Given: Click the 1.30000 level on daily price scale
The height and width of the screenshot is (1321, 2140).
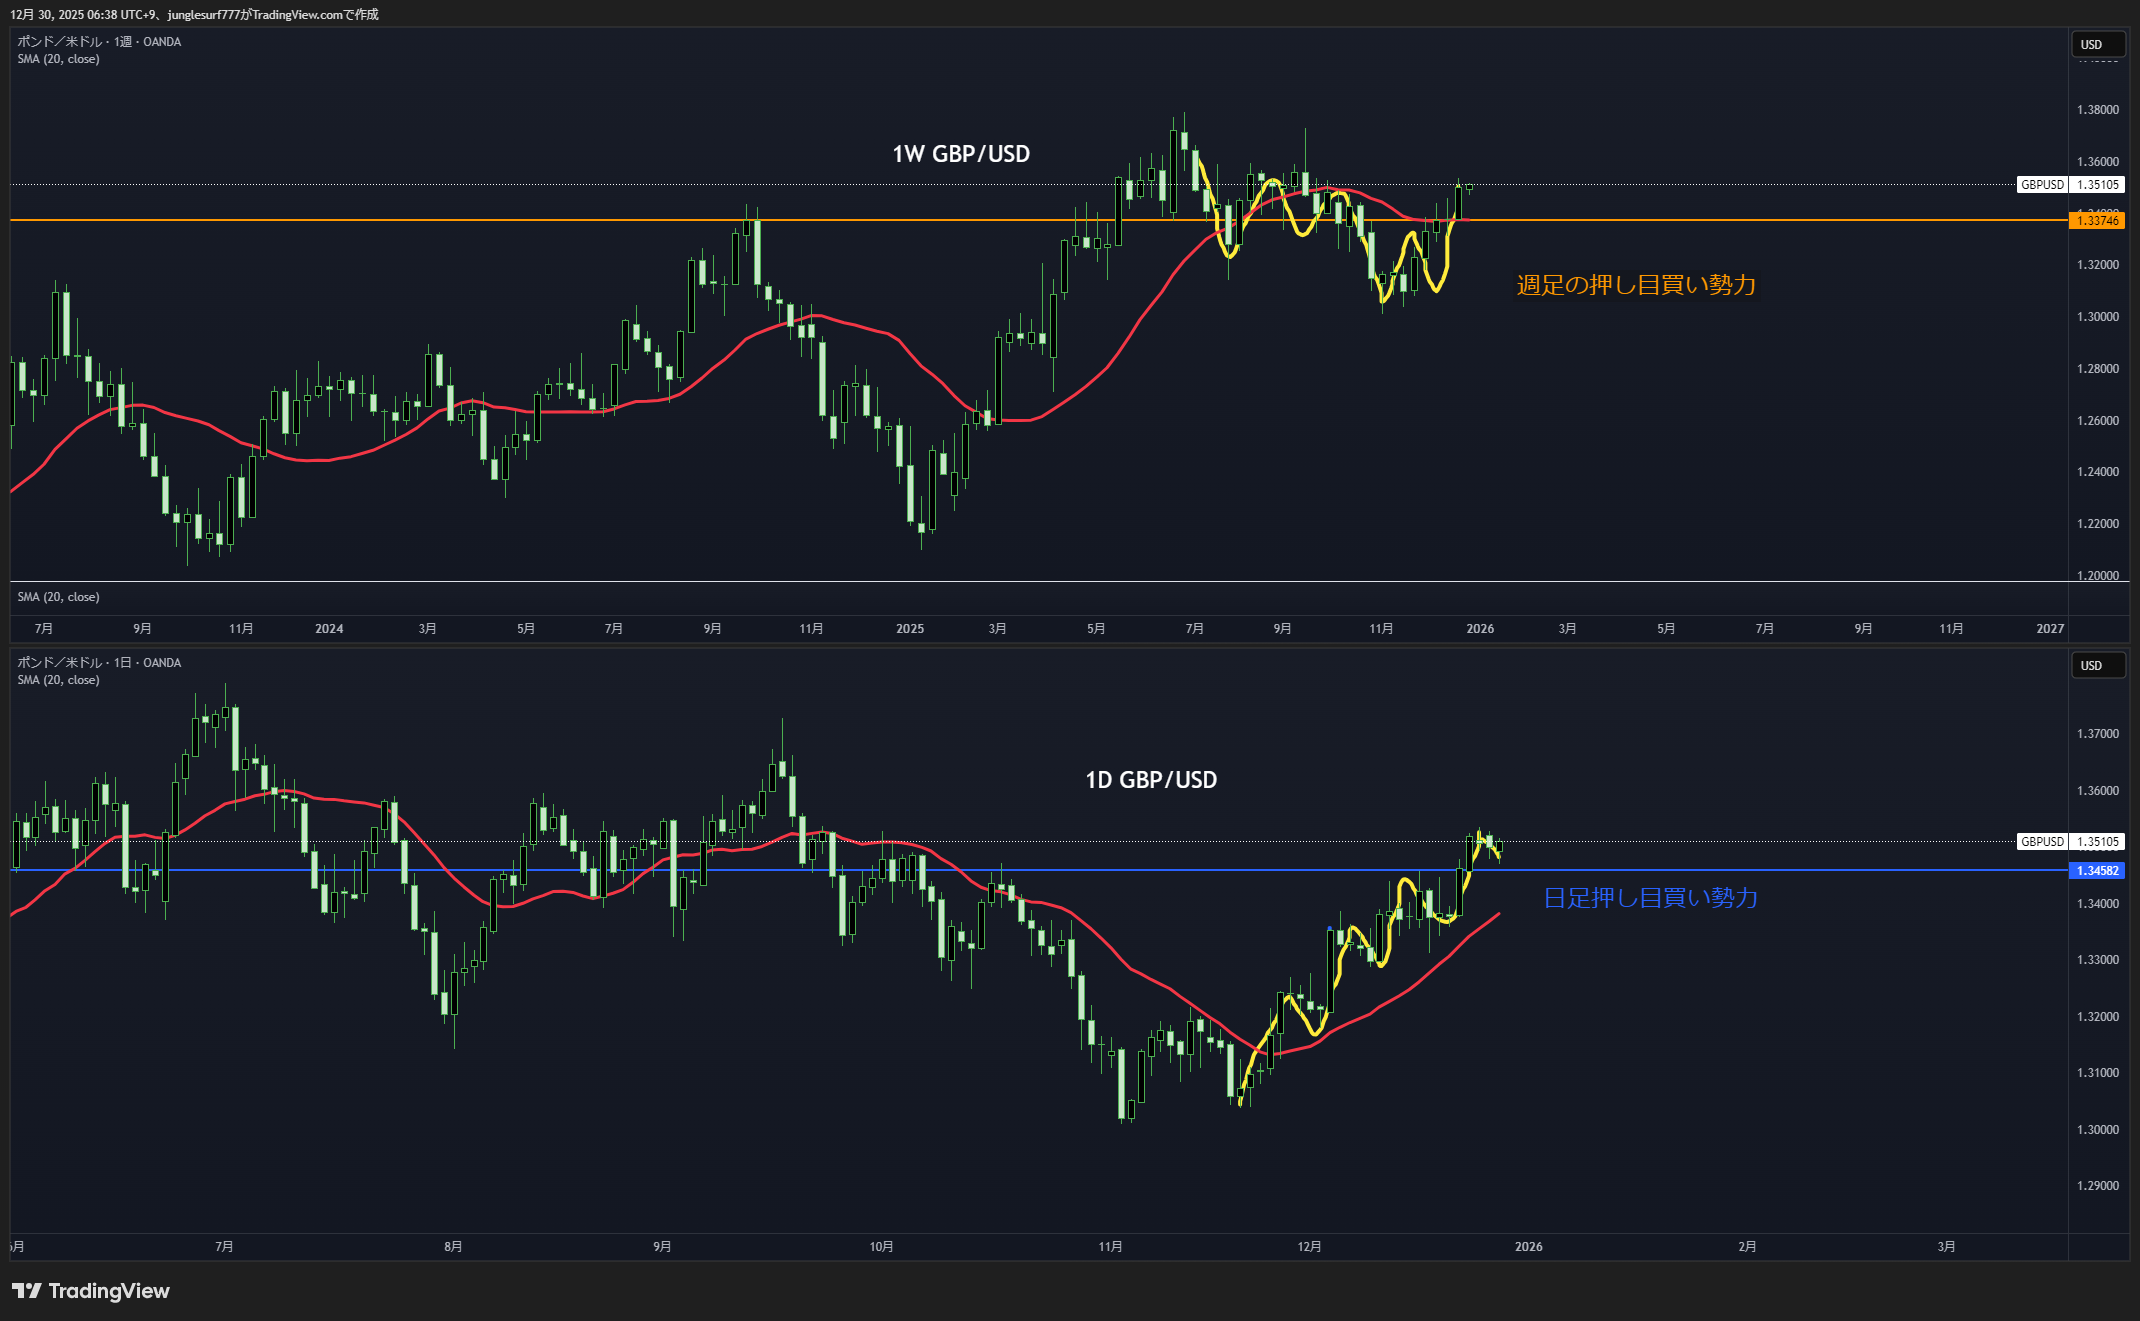Looking at the screenshot, I should pyautogui.click(x=2097, y=1130).
